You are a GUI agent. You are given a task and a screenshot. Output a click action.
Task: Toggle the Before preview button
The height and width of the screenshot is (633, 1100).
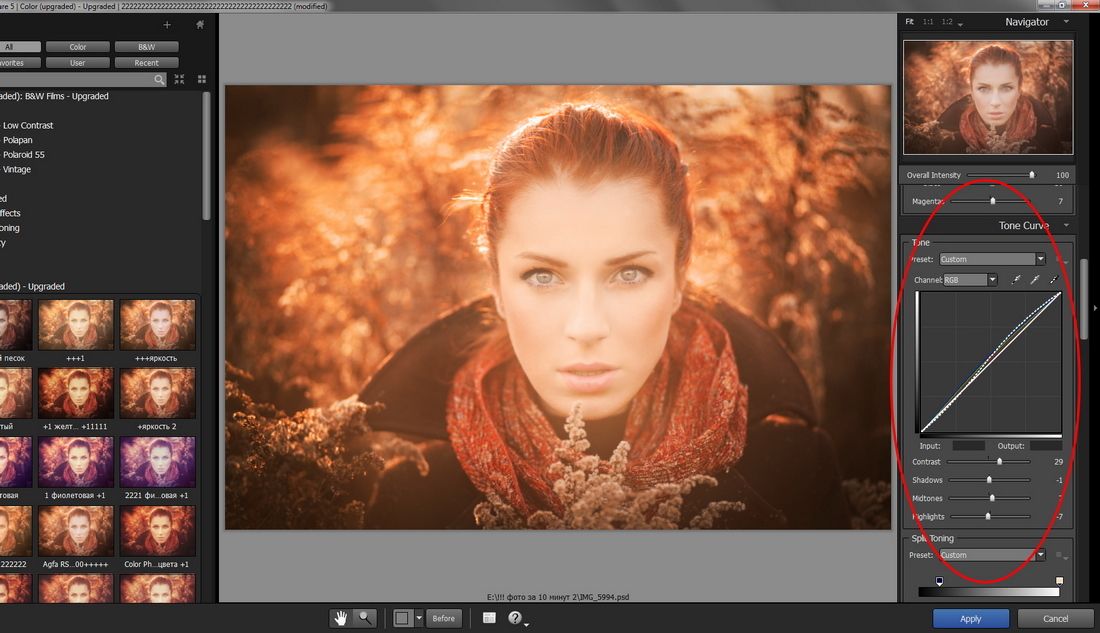(x=444, y=618)
